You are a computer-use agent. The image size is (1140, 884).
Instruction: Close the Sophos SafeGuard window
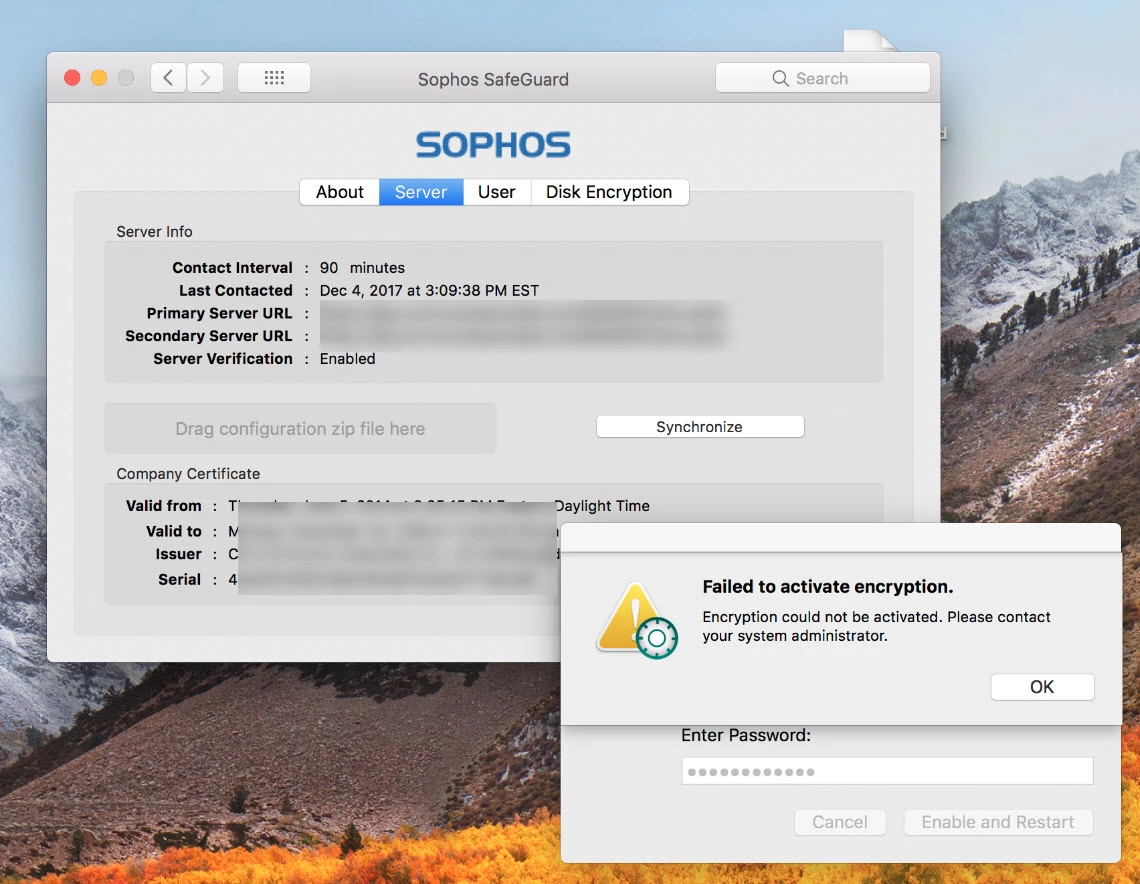(x=72, y=78)
